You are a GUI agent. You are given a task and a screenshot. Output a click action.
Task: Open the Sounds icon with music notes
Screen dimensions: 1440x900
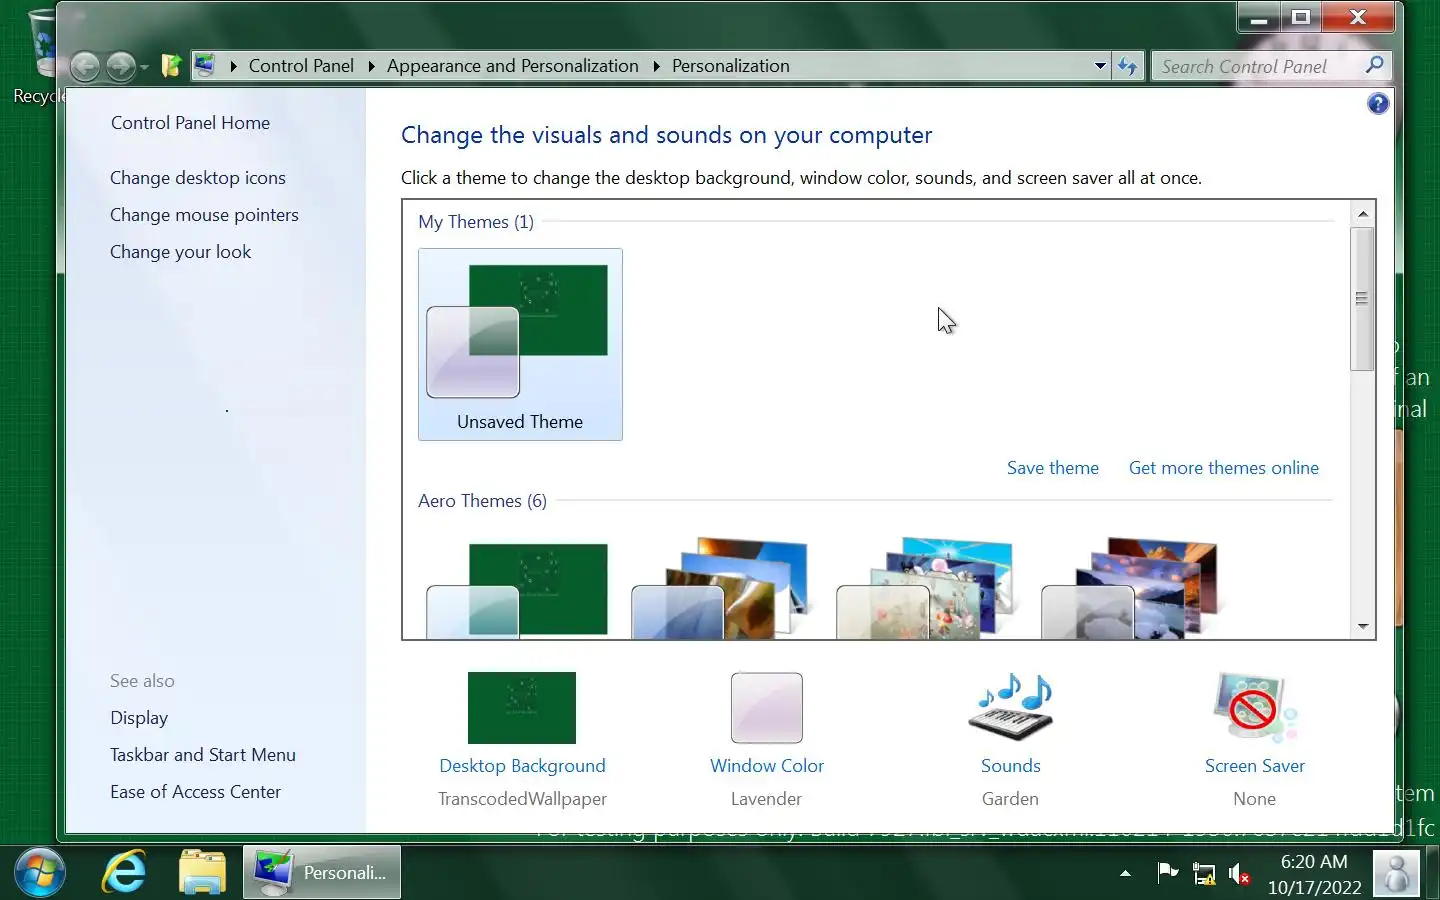1011,708
